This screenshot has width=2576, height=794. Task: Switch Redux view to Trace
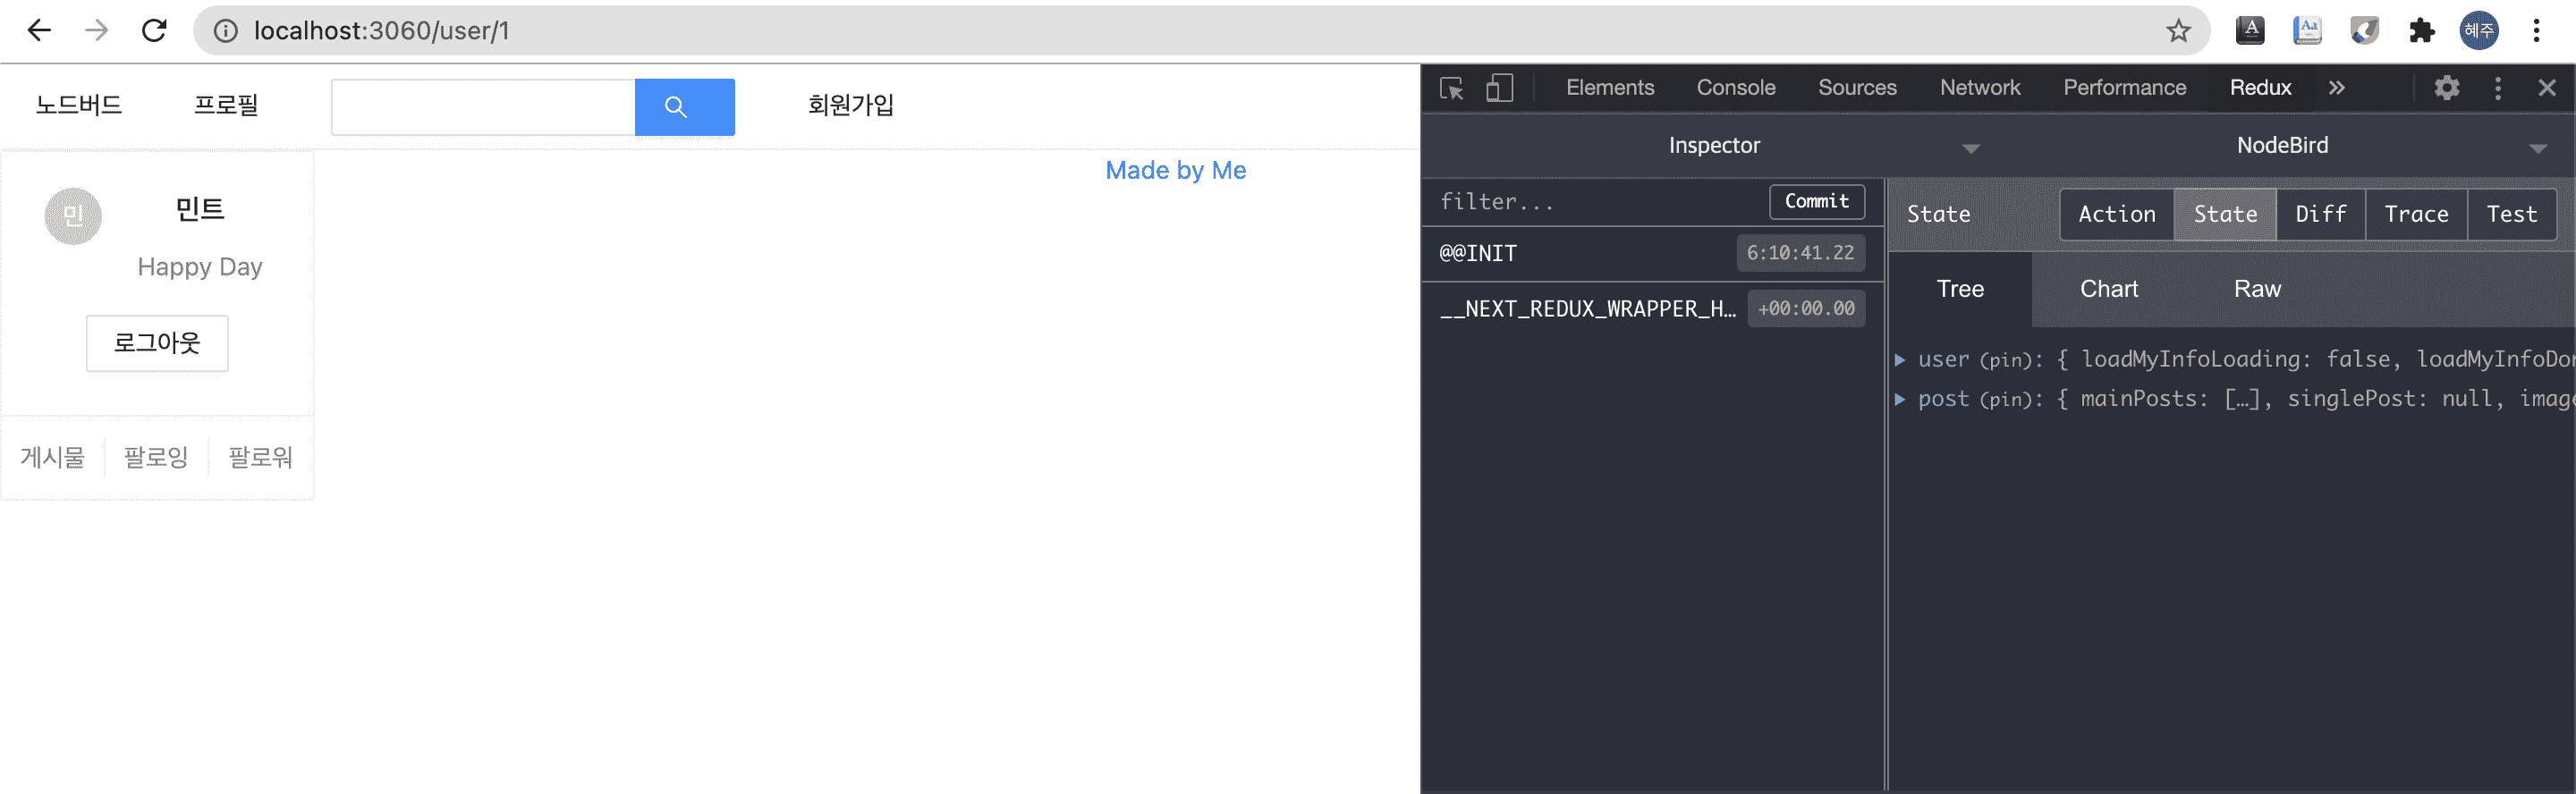click(x=2416, y=215)
